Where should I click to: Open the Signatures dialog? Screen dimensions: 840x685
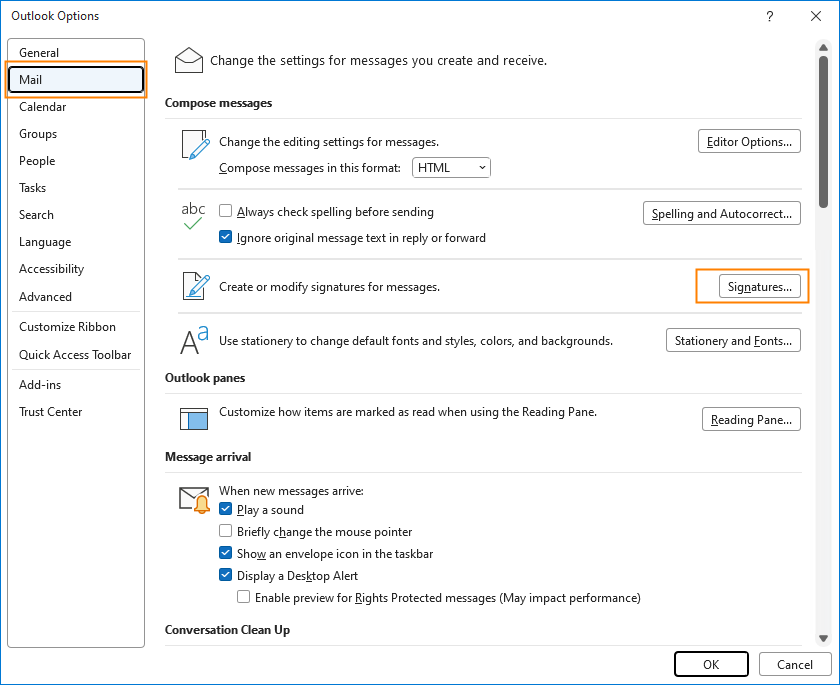click(760, 287)
